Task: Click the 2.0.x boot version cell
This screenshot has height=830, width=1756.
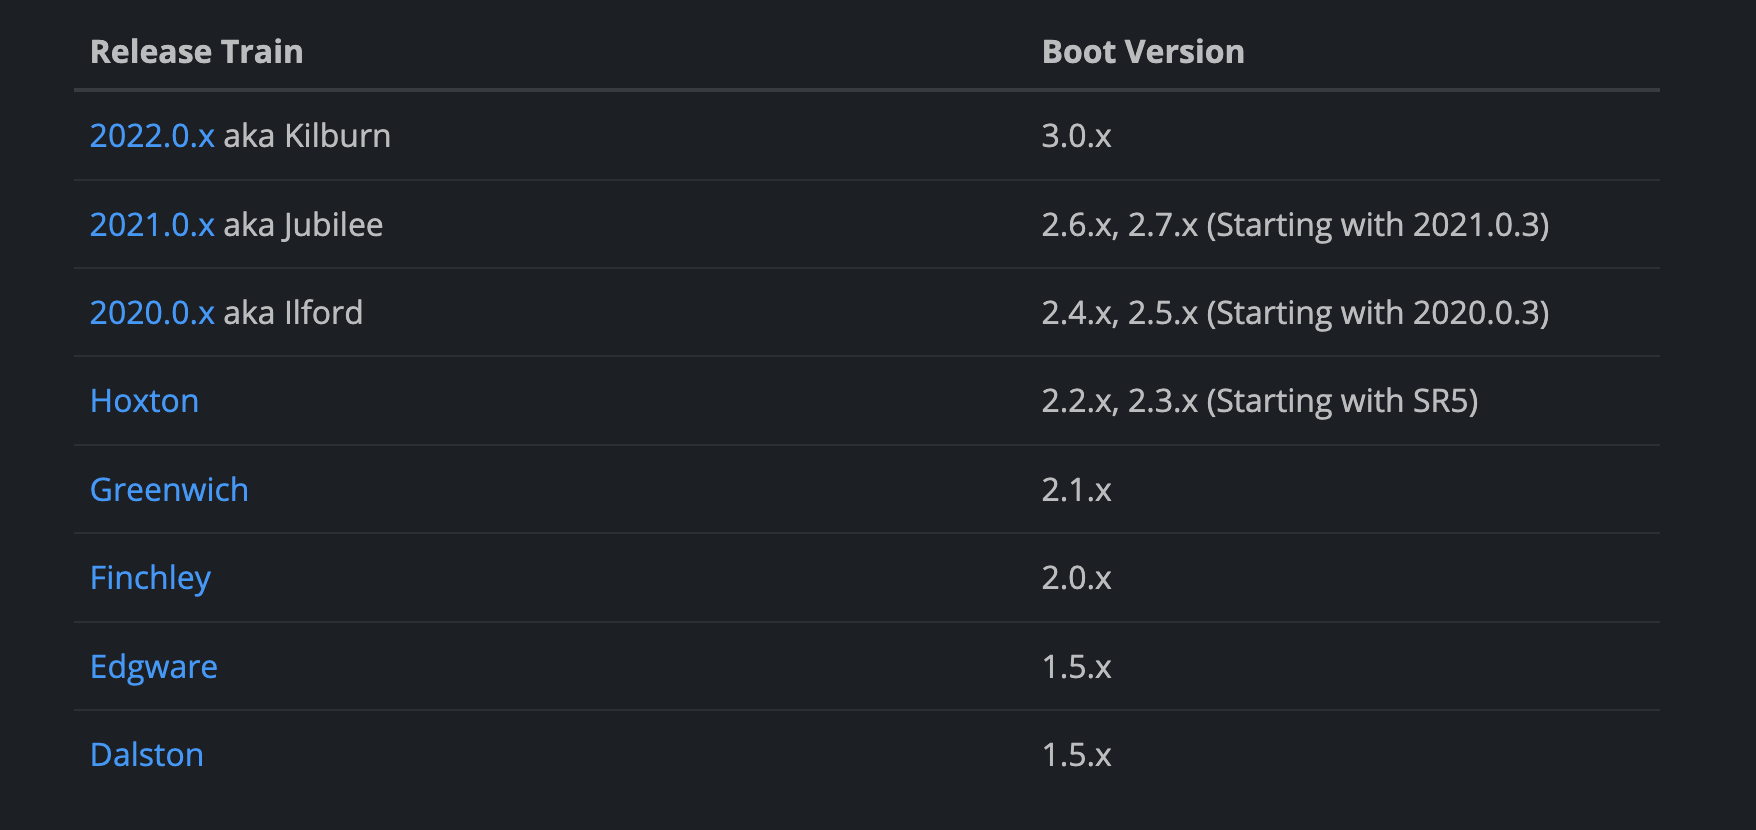Action: [x=1076, y=578]
